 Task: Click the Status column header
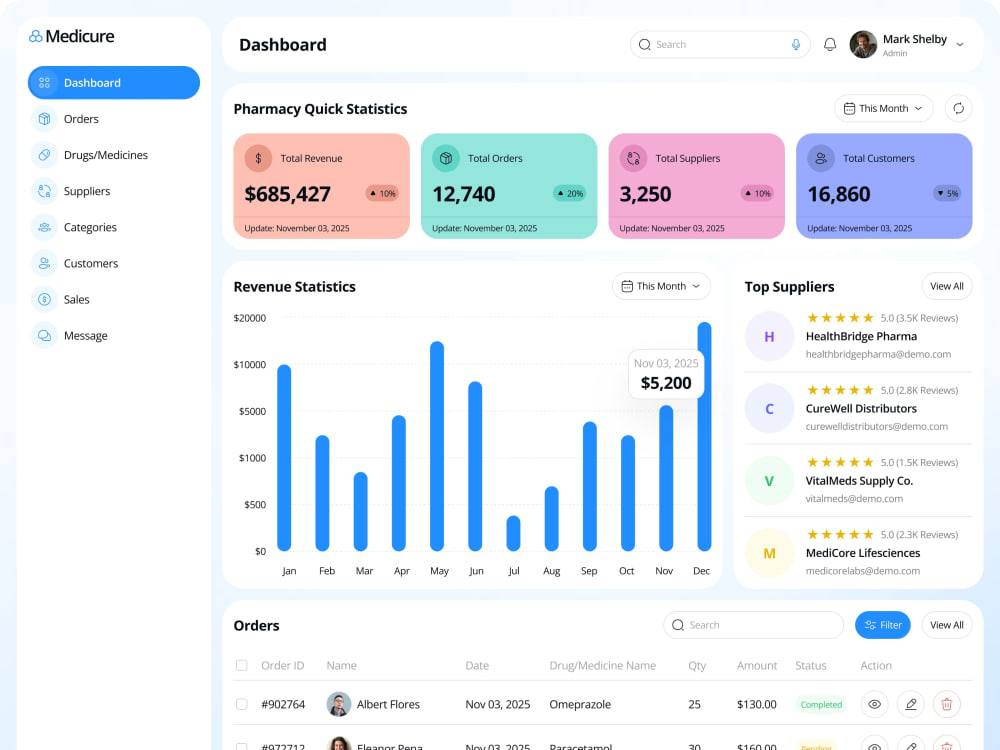click(x=811, y=665)
